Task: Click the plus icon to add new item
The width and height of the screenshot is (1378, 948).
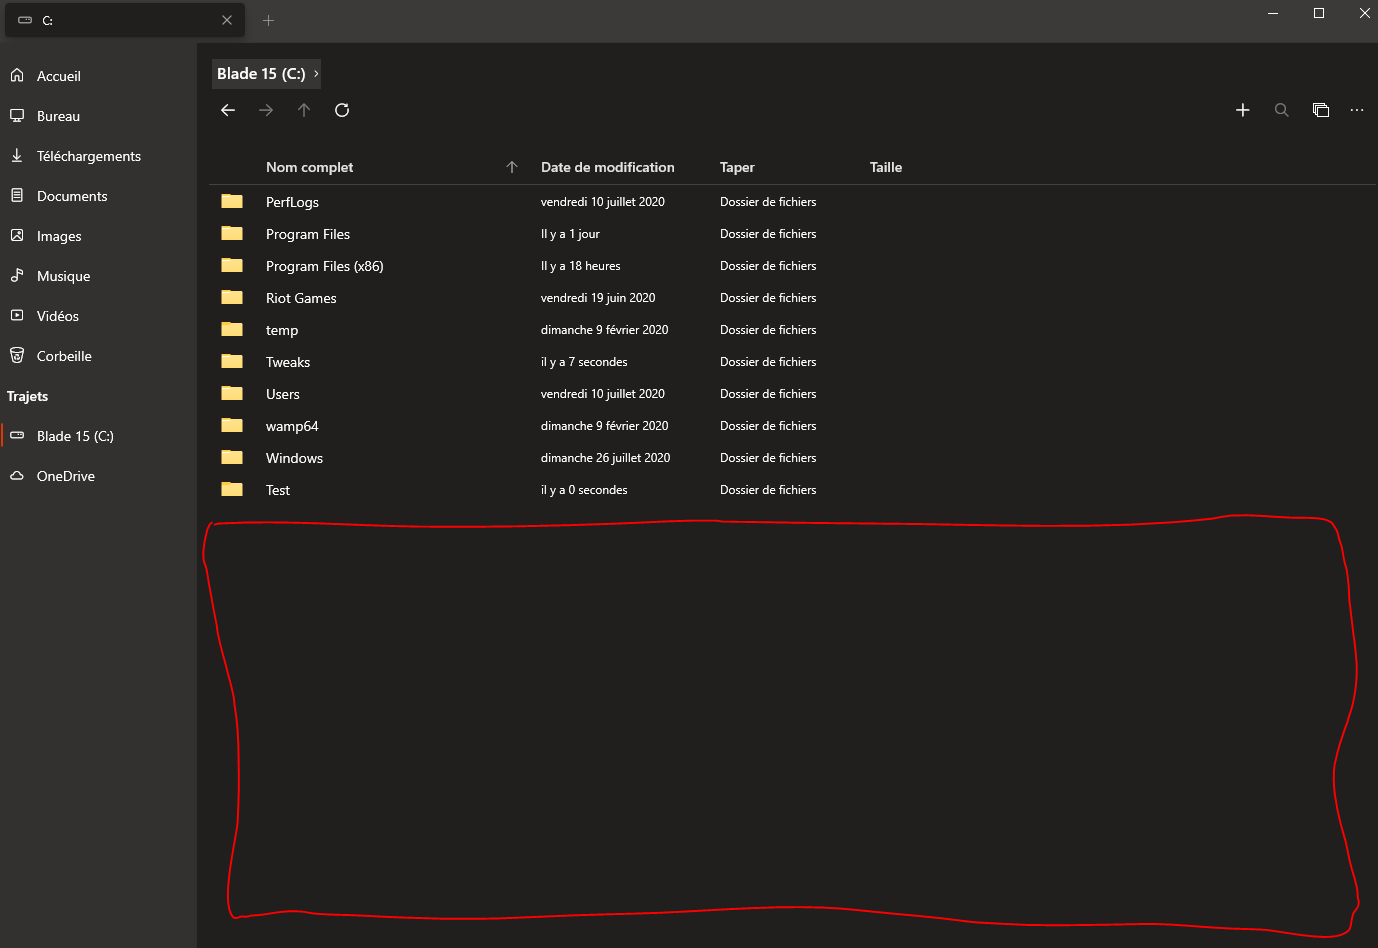Action: [1242, 110]
